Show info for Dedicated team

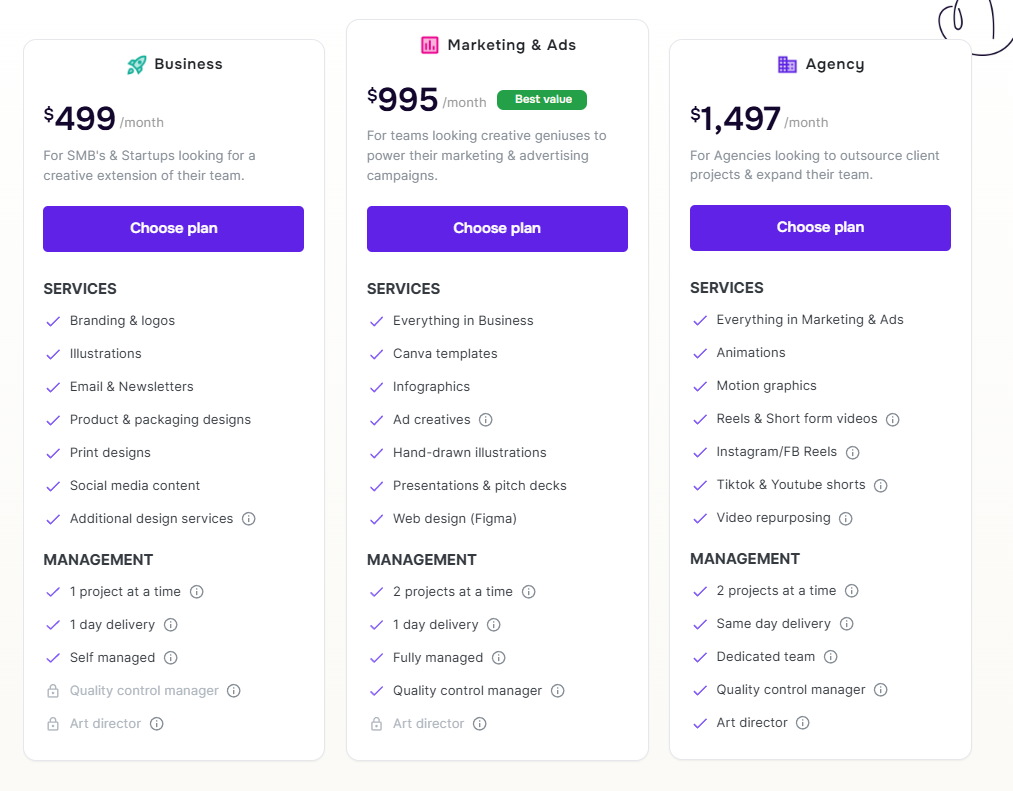pyautogui.click(x=831, y=657)
